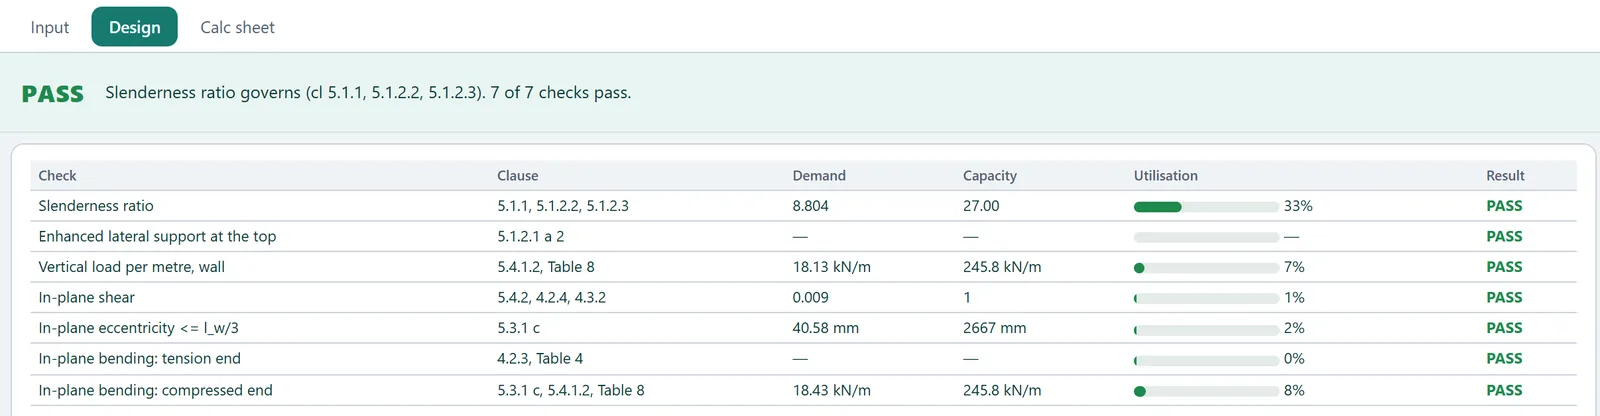
Task: Select 'Vertical load per metre, wall' row
Action: (x=803, y=267)
